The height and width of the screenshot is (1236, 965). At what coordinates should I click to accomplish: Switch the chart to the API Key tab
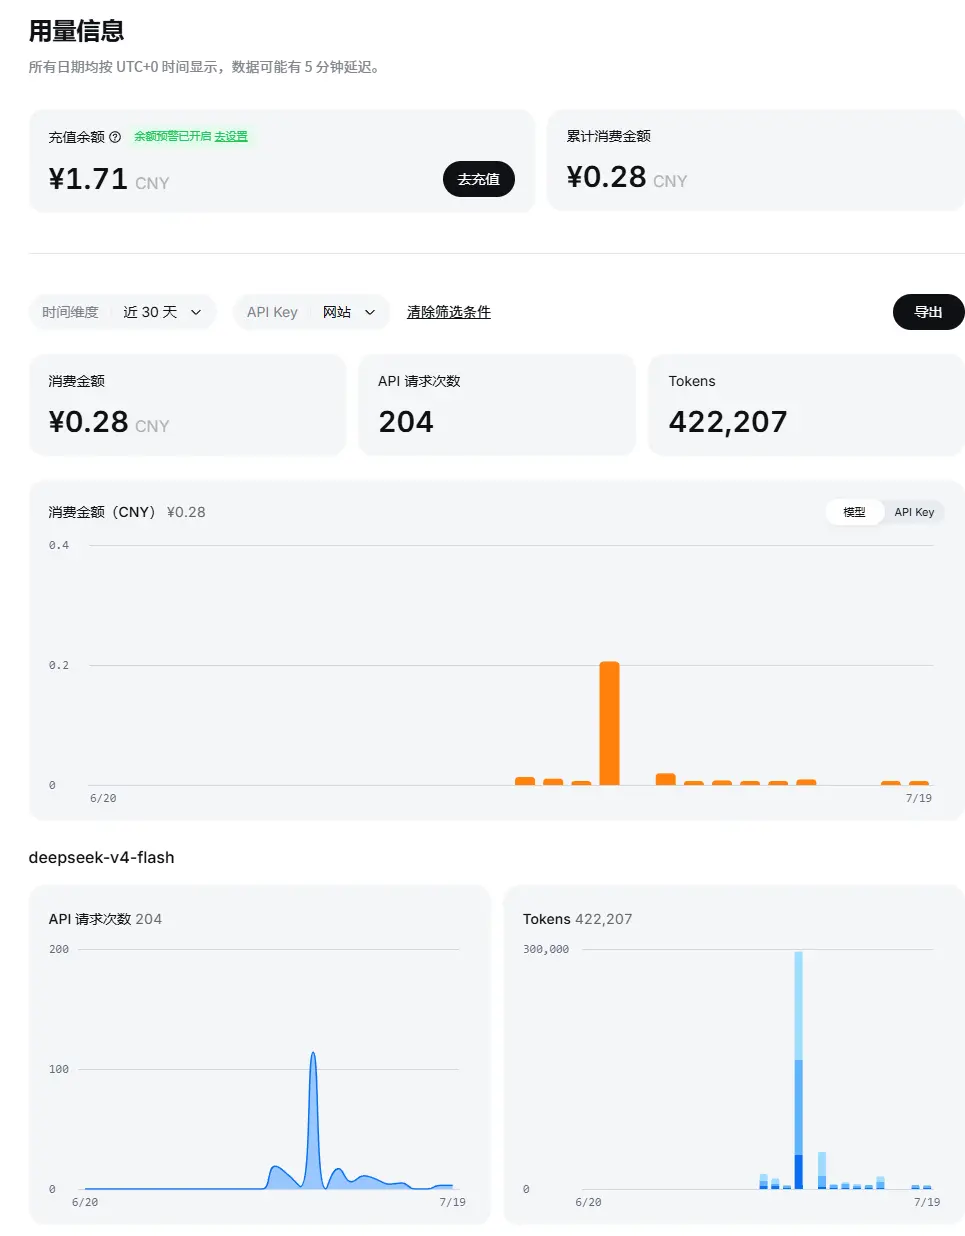click(x=914, y=512)
